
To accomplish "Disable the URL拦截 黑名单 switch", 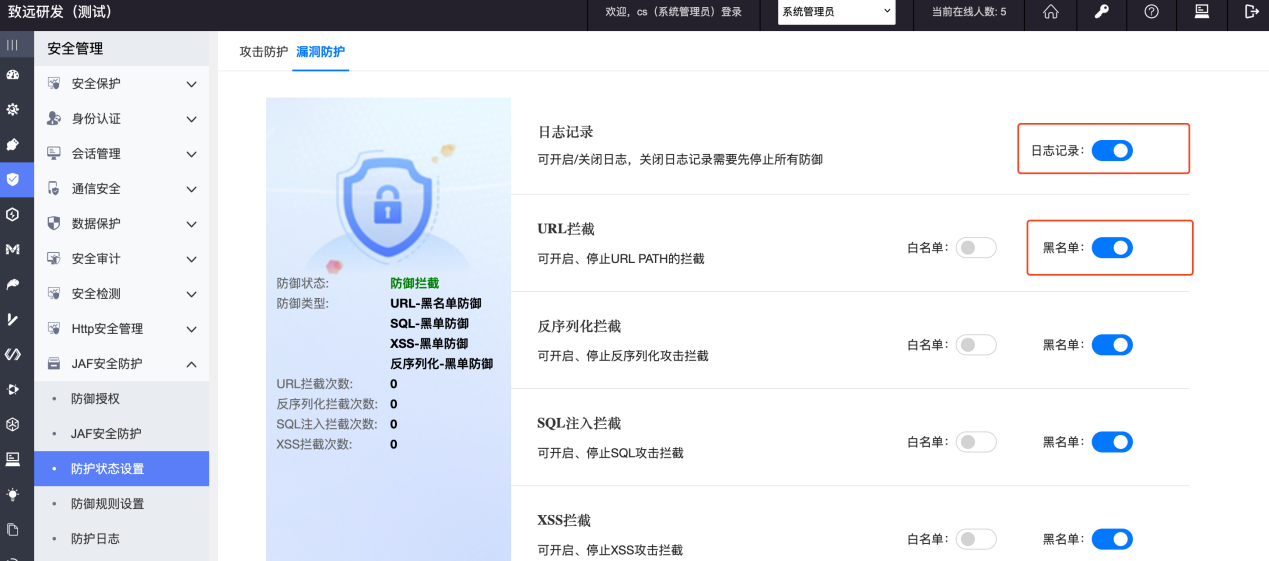I will tap(1112, 247).
